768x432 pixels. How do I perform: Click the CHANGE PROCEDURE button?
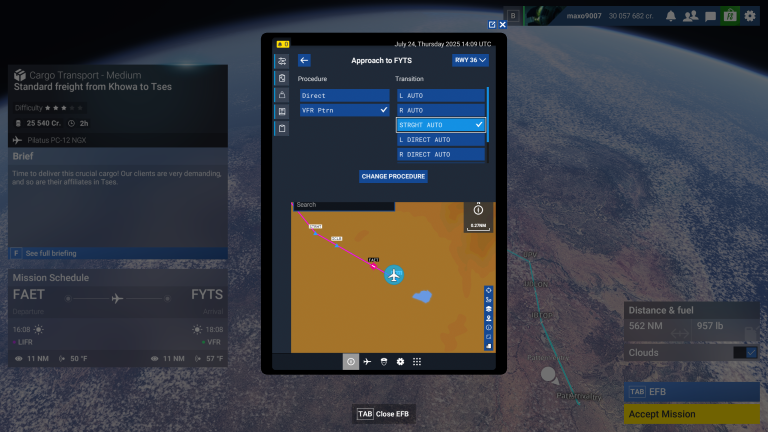[393, 176]
